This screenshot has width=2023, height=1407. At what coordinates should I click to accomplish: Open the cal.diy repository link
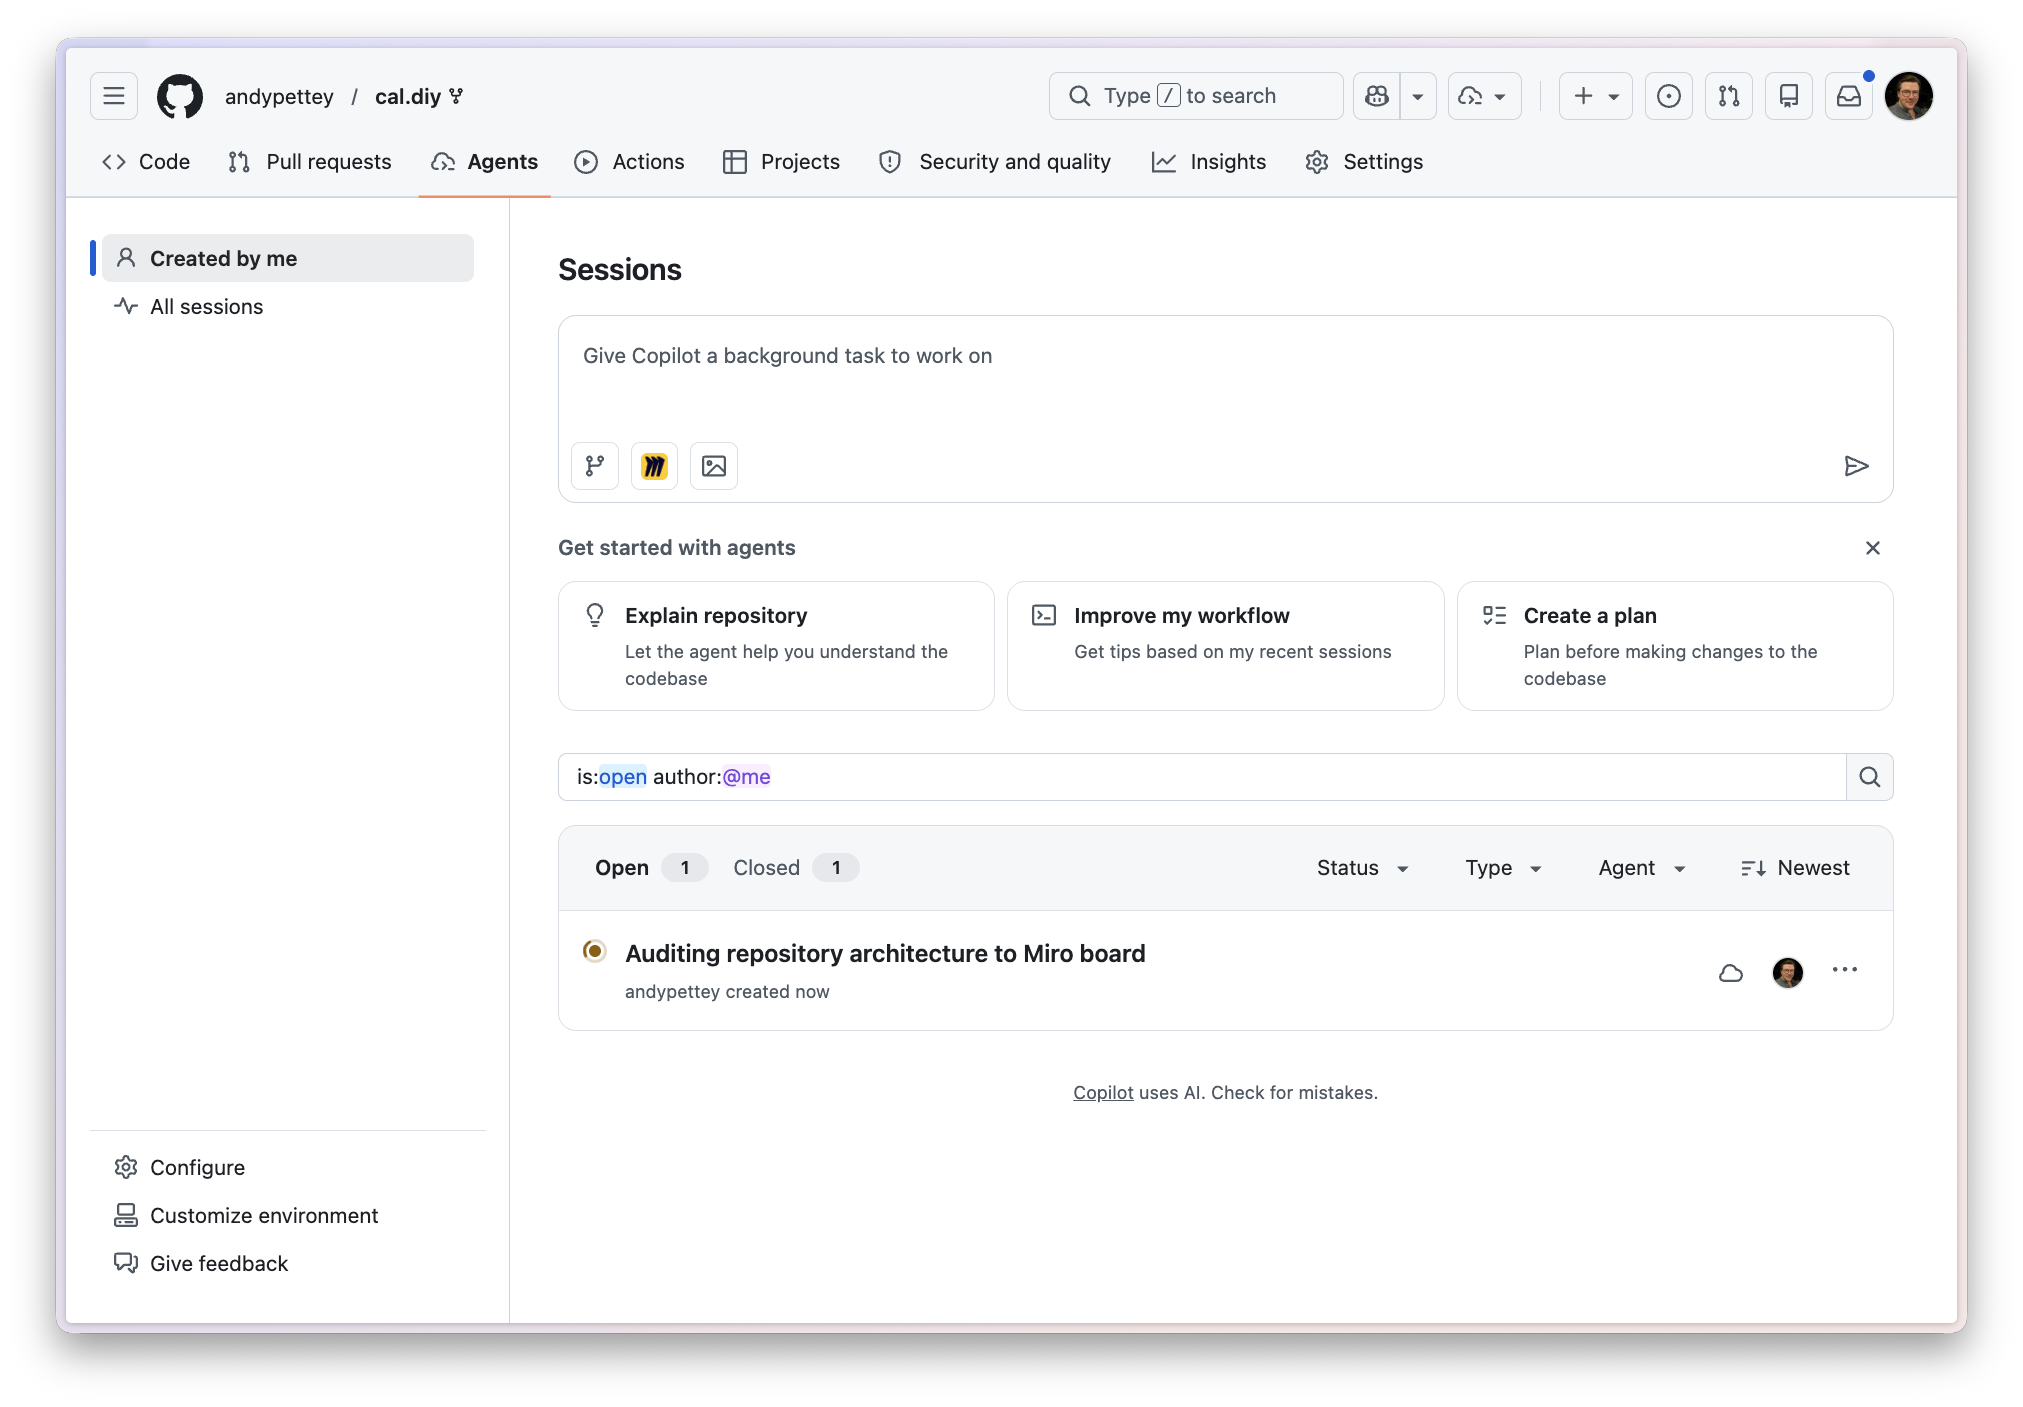click(408, 96)
